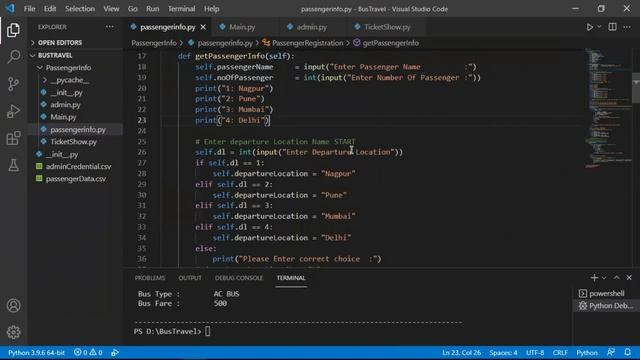Open Main.py in the Explorer tree

pyautogui.click(x=76, y=117)
